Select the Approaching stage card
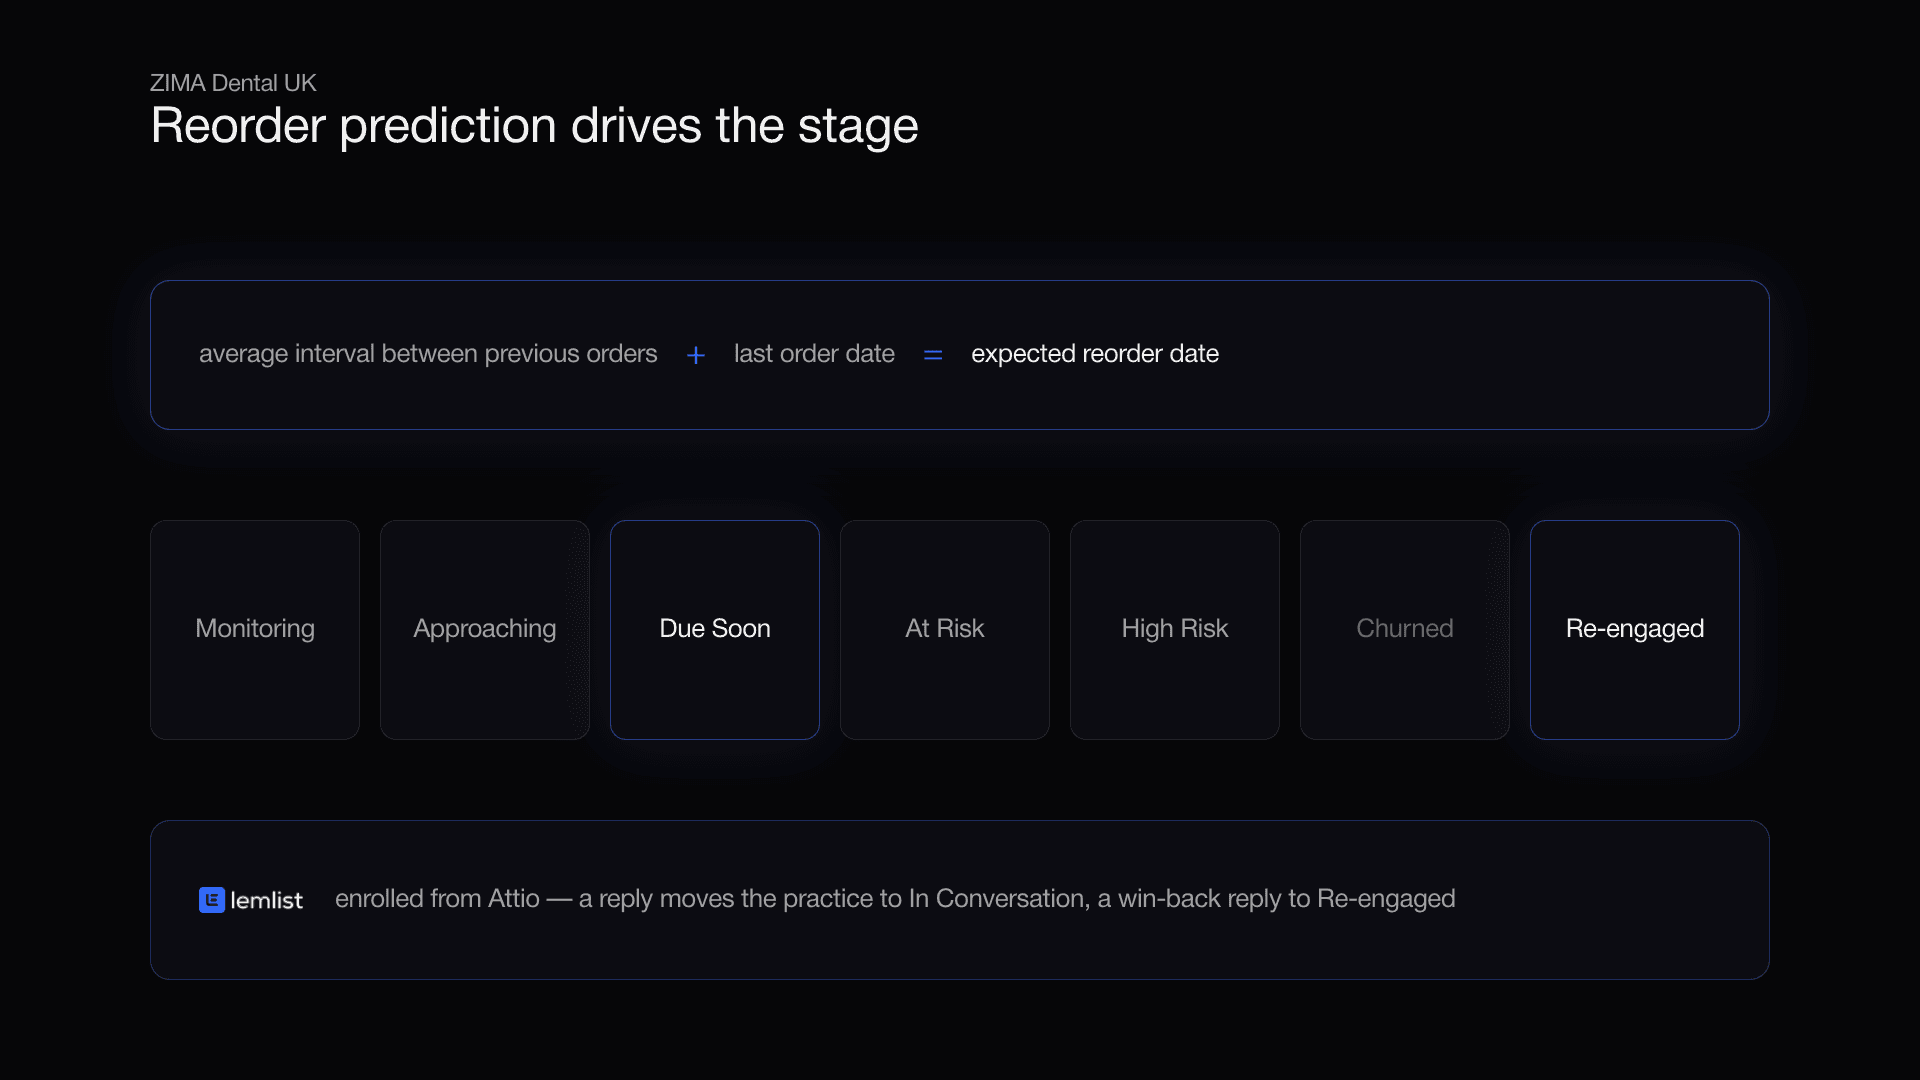This screenshot has width=1920, height=1080. 485,630
